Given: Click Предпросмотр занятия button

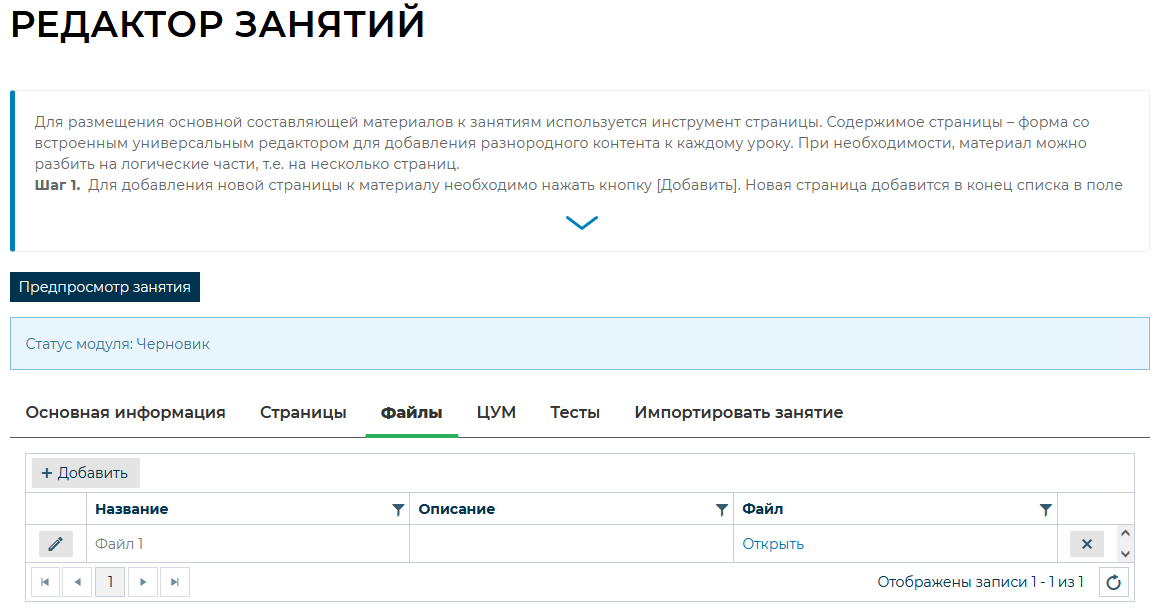Looking at the screenshot, I should [105, 287].
